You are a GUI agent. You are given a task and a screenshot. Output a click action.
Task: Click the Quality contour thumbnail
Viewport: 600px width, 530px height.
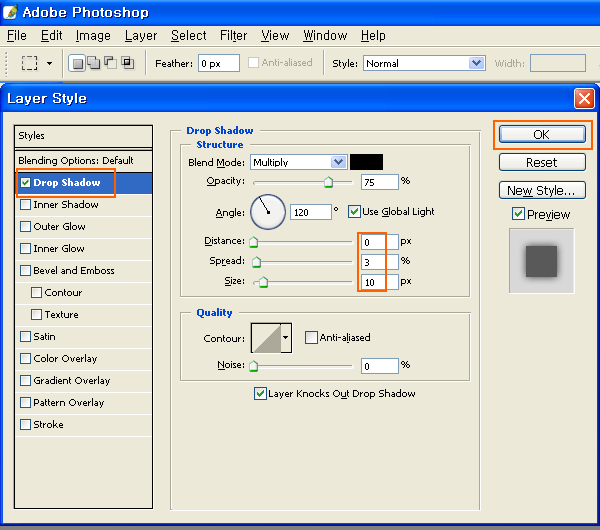click(266, 338)
